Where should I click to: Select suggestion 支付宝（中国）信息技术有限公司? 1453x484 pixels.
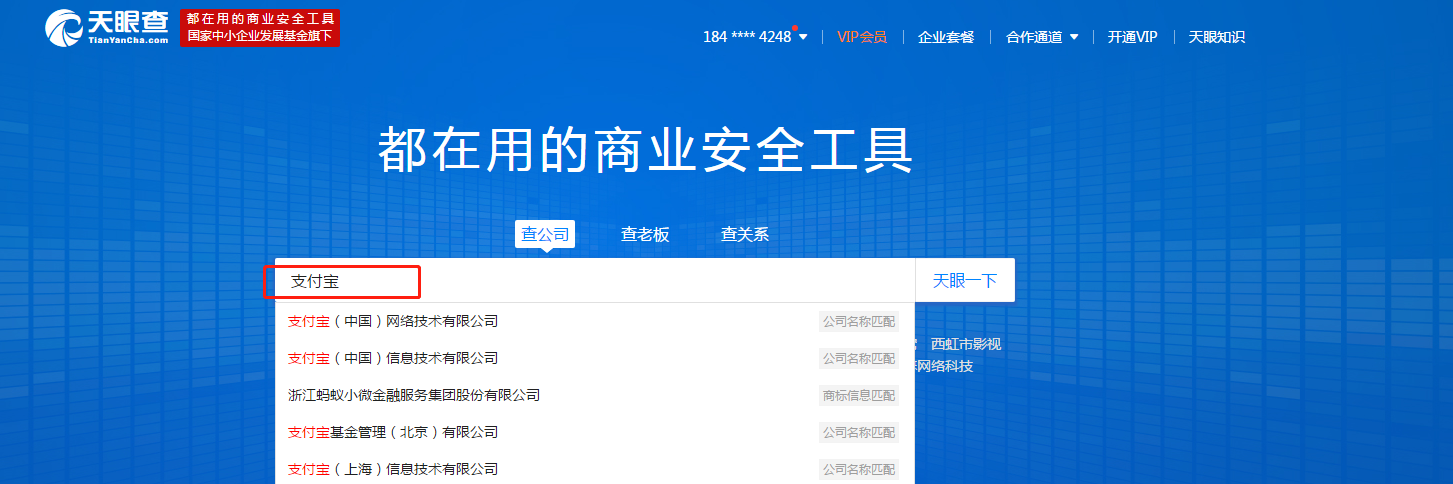(x=594, y=358)
